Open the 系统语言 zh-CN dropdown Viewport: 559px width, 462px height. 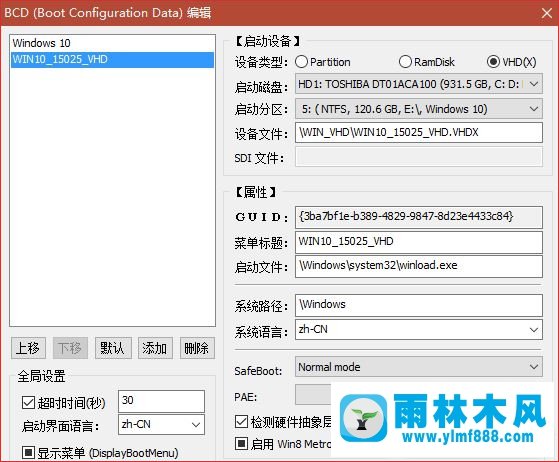click(419, 329)
